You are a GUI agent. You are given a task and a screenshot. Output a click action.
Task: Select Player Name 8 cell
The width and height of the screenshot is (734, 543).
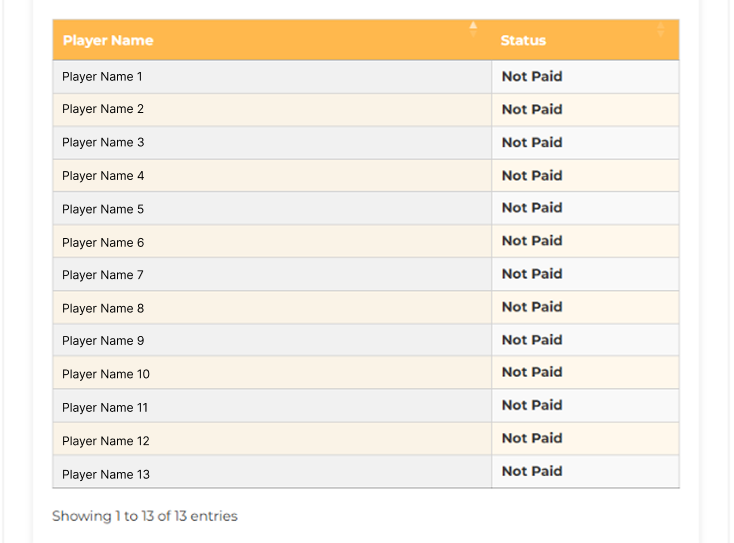pyautogui.click(x=272, y=308)
